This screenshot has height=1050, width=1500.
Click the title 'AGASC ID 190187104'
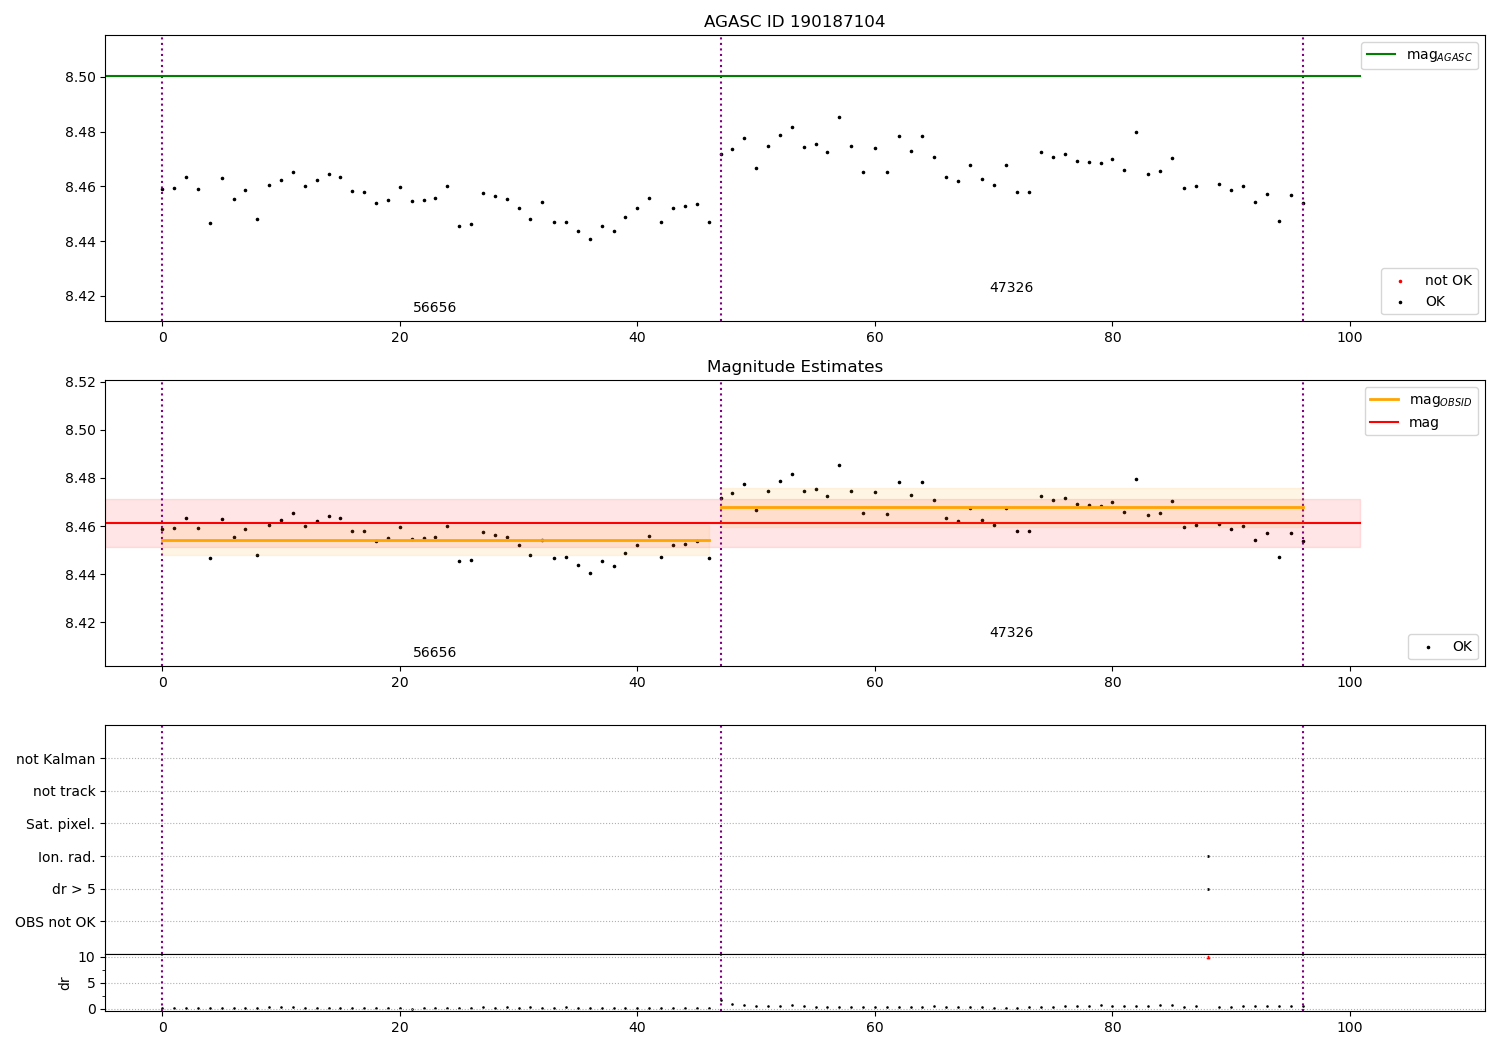coord(794,22)
